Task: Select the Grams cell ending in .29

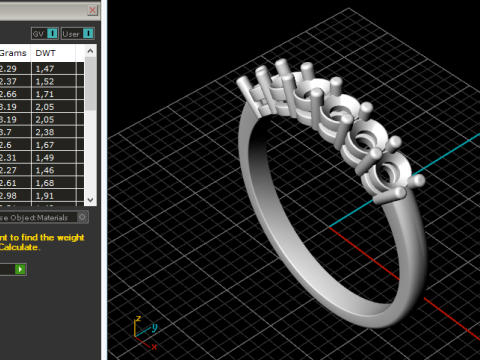Action: [x=15, y=69]
